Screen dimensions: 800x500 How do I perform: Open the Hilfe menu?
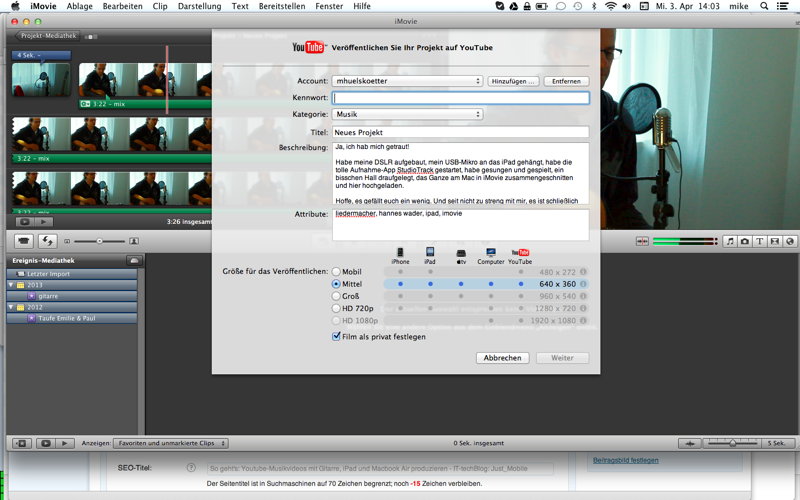point(362,6)
